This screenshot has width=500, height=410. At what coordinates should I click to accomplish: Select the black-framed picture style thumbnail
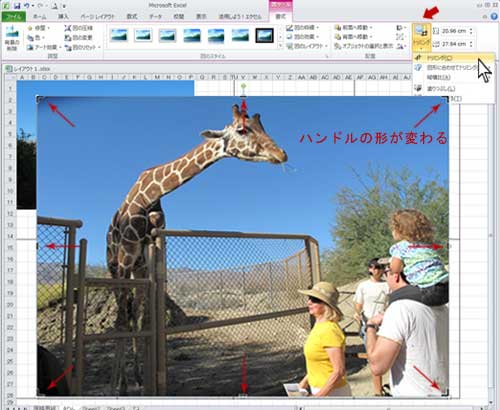pyautogui.click(x=265, y=35)
